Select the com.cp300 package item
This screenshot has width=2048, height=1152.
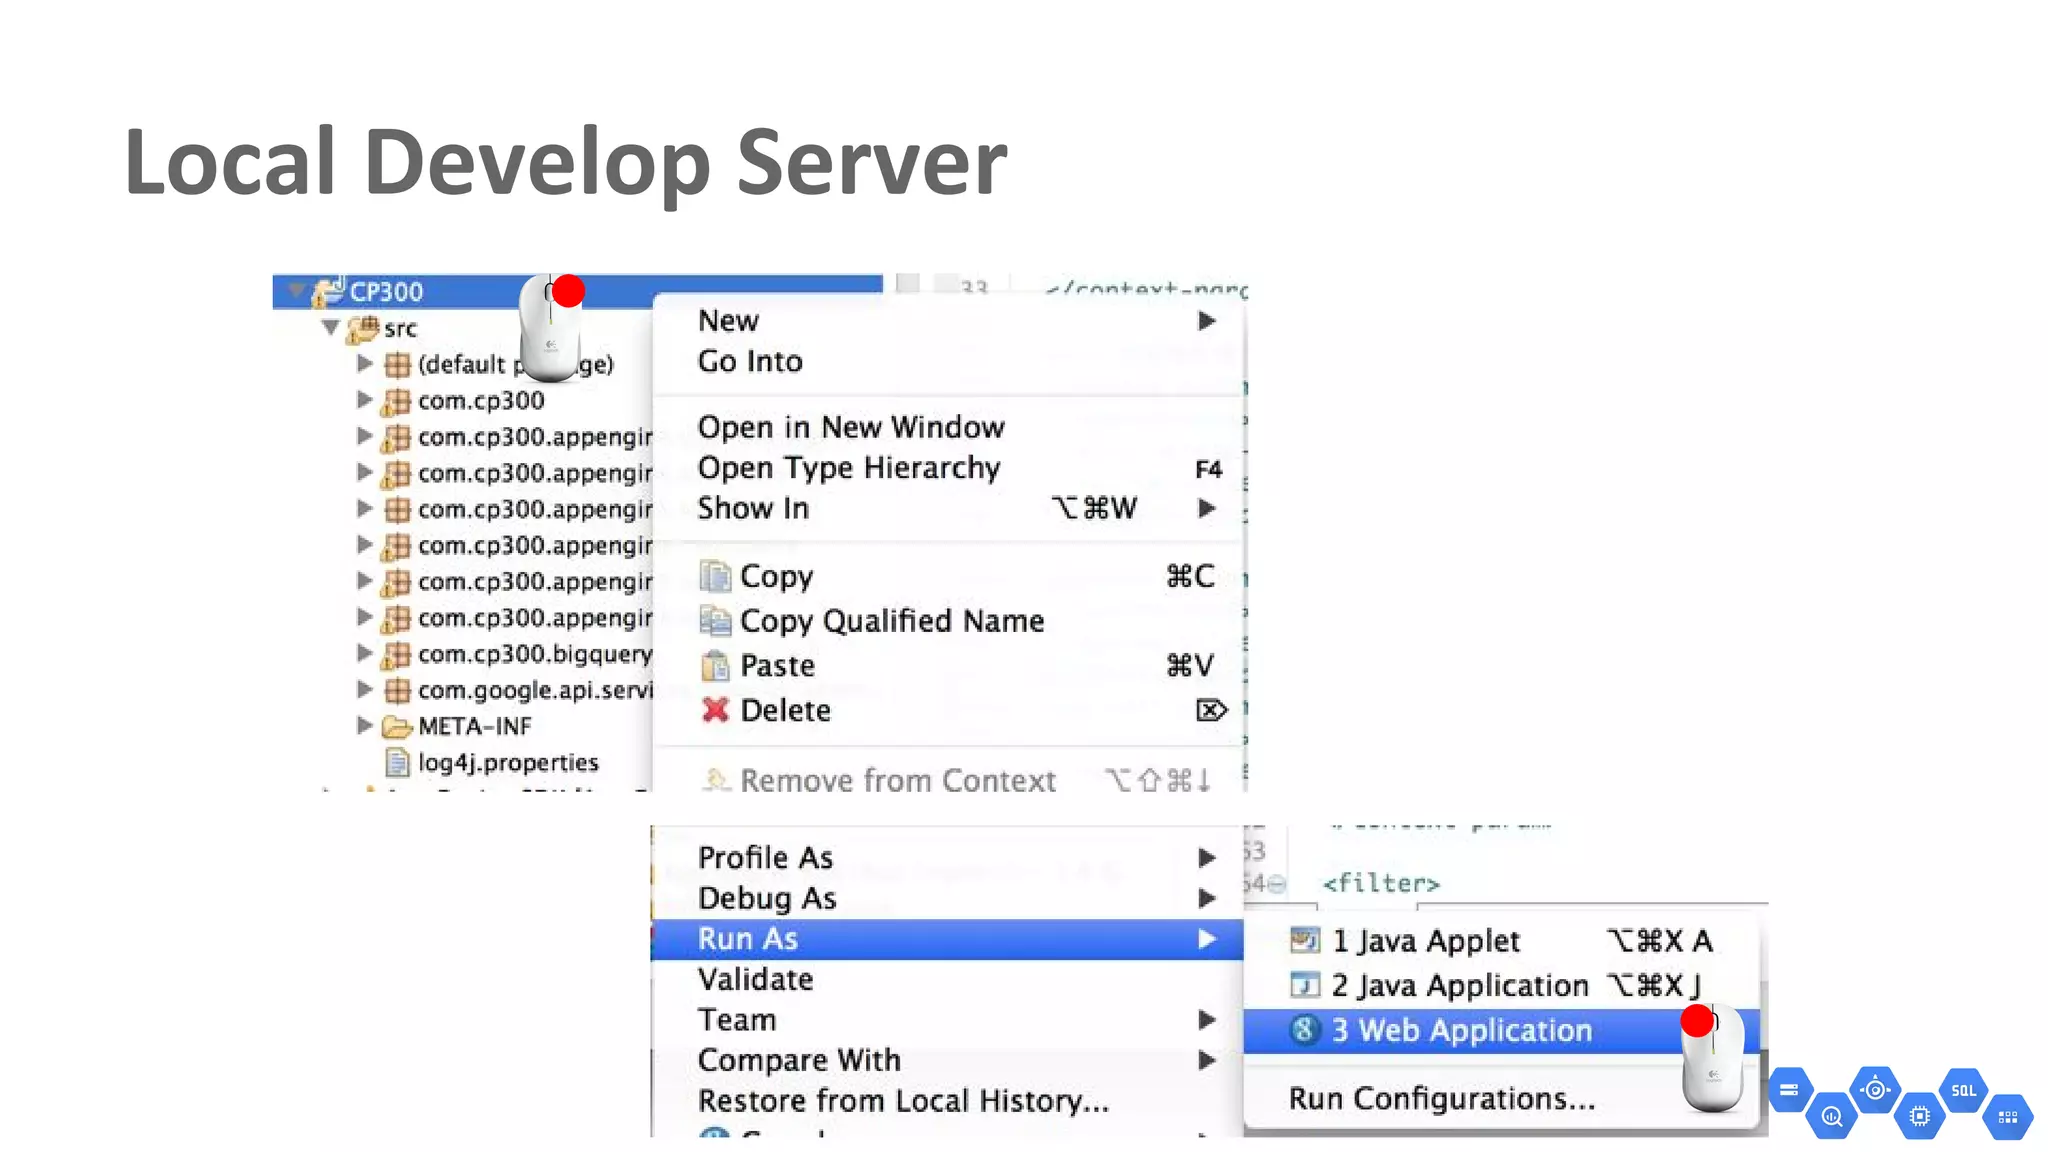click(480, 400)
